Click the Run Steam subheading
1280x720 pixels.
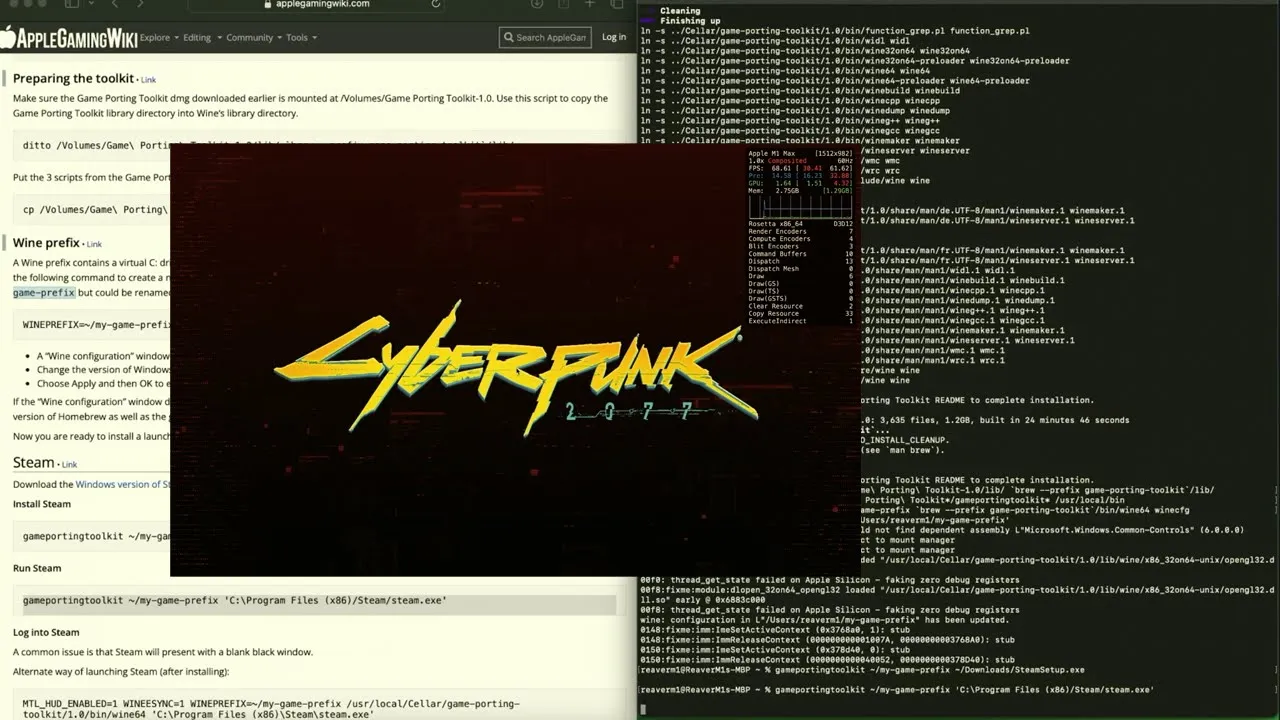37,568
